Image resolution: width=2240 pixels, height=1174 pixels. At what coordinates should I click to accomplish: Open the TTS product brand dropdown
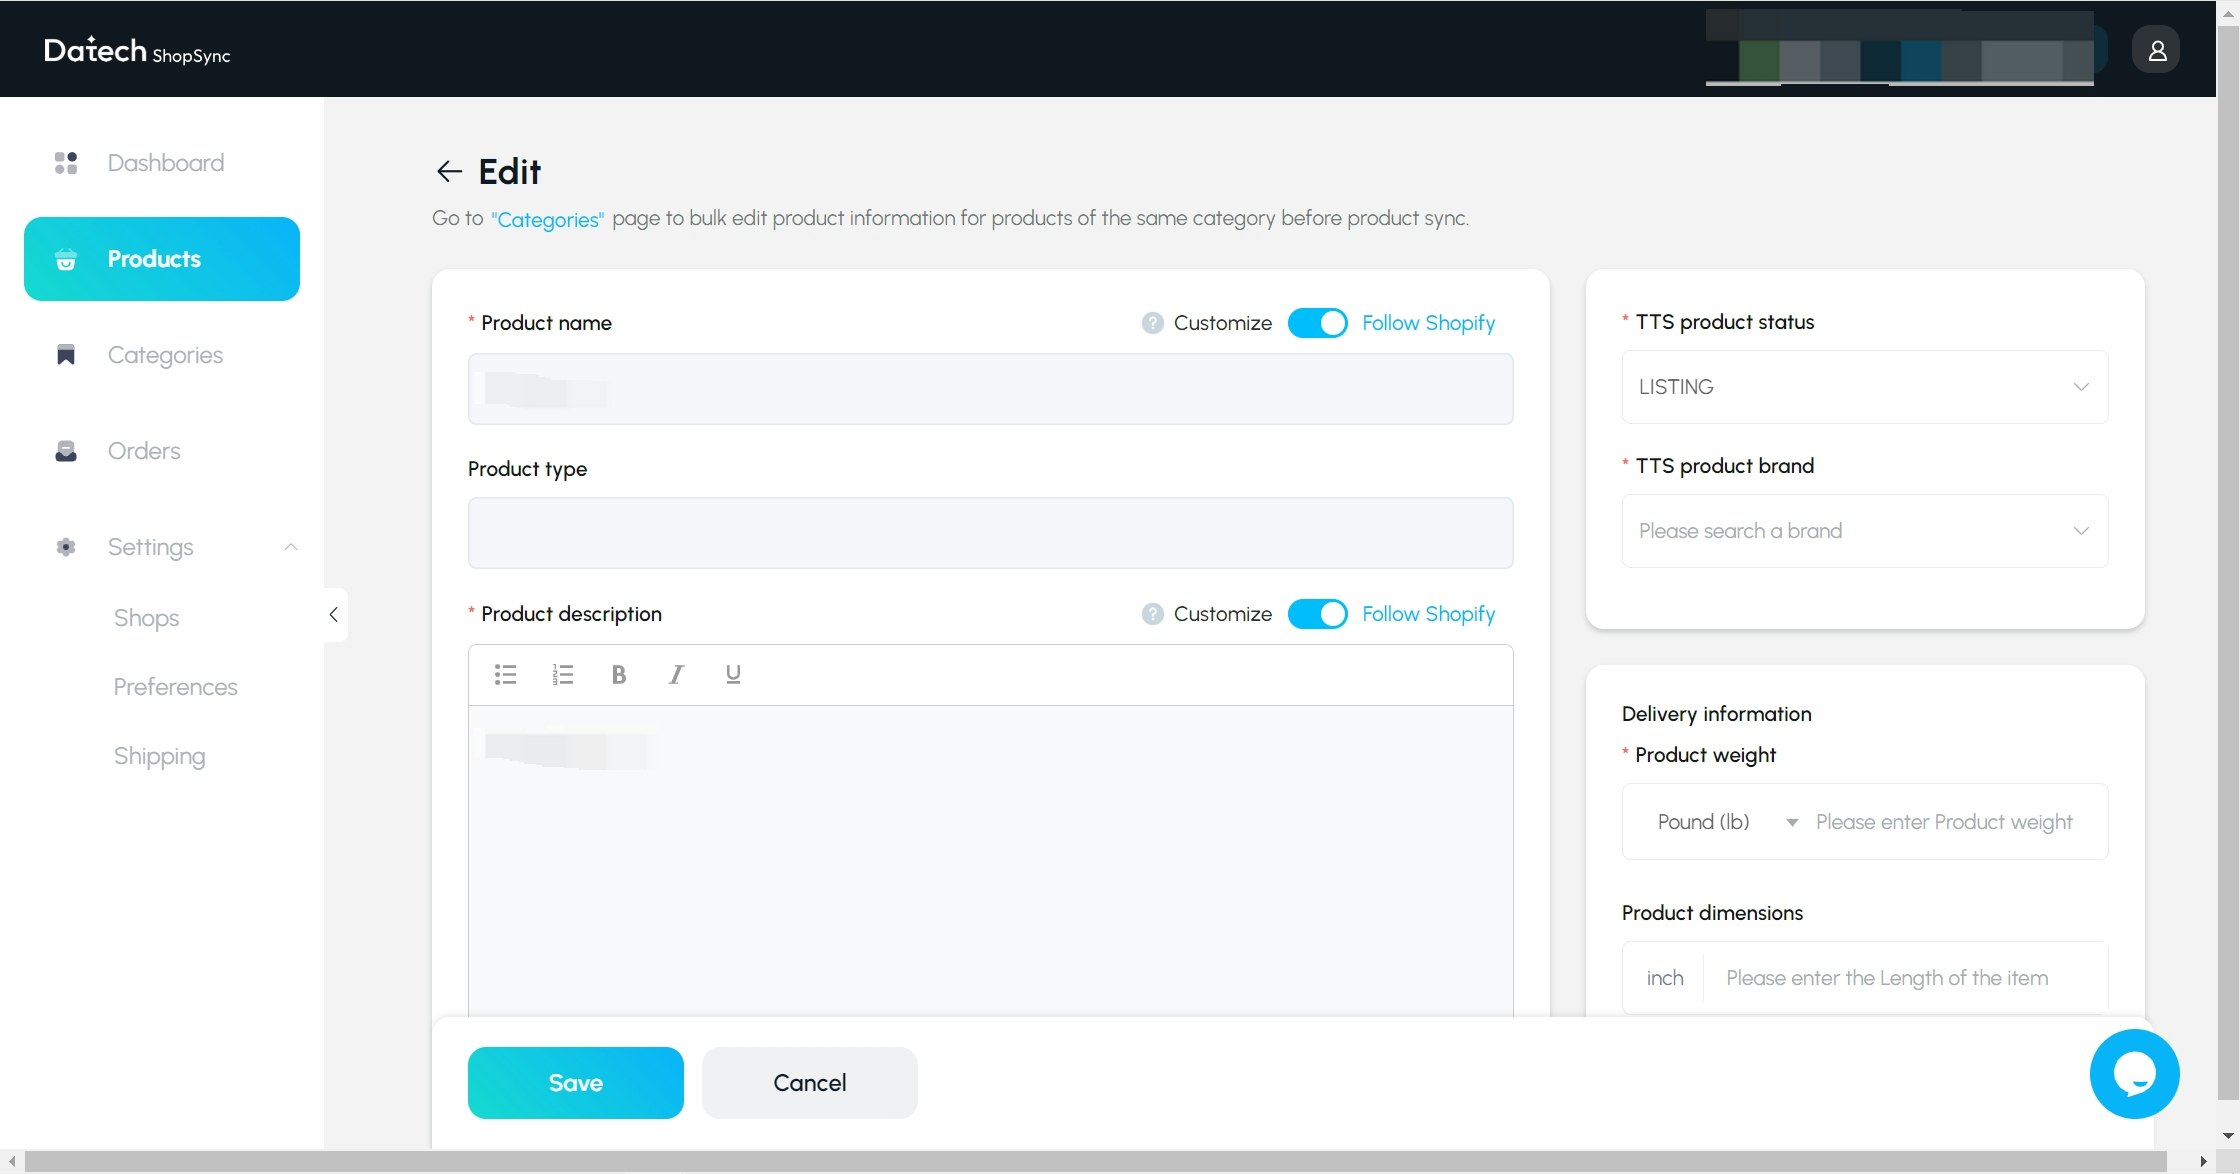[1864, 531]
